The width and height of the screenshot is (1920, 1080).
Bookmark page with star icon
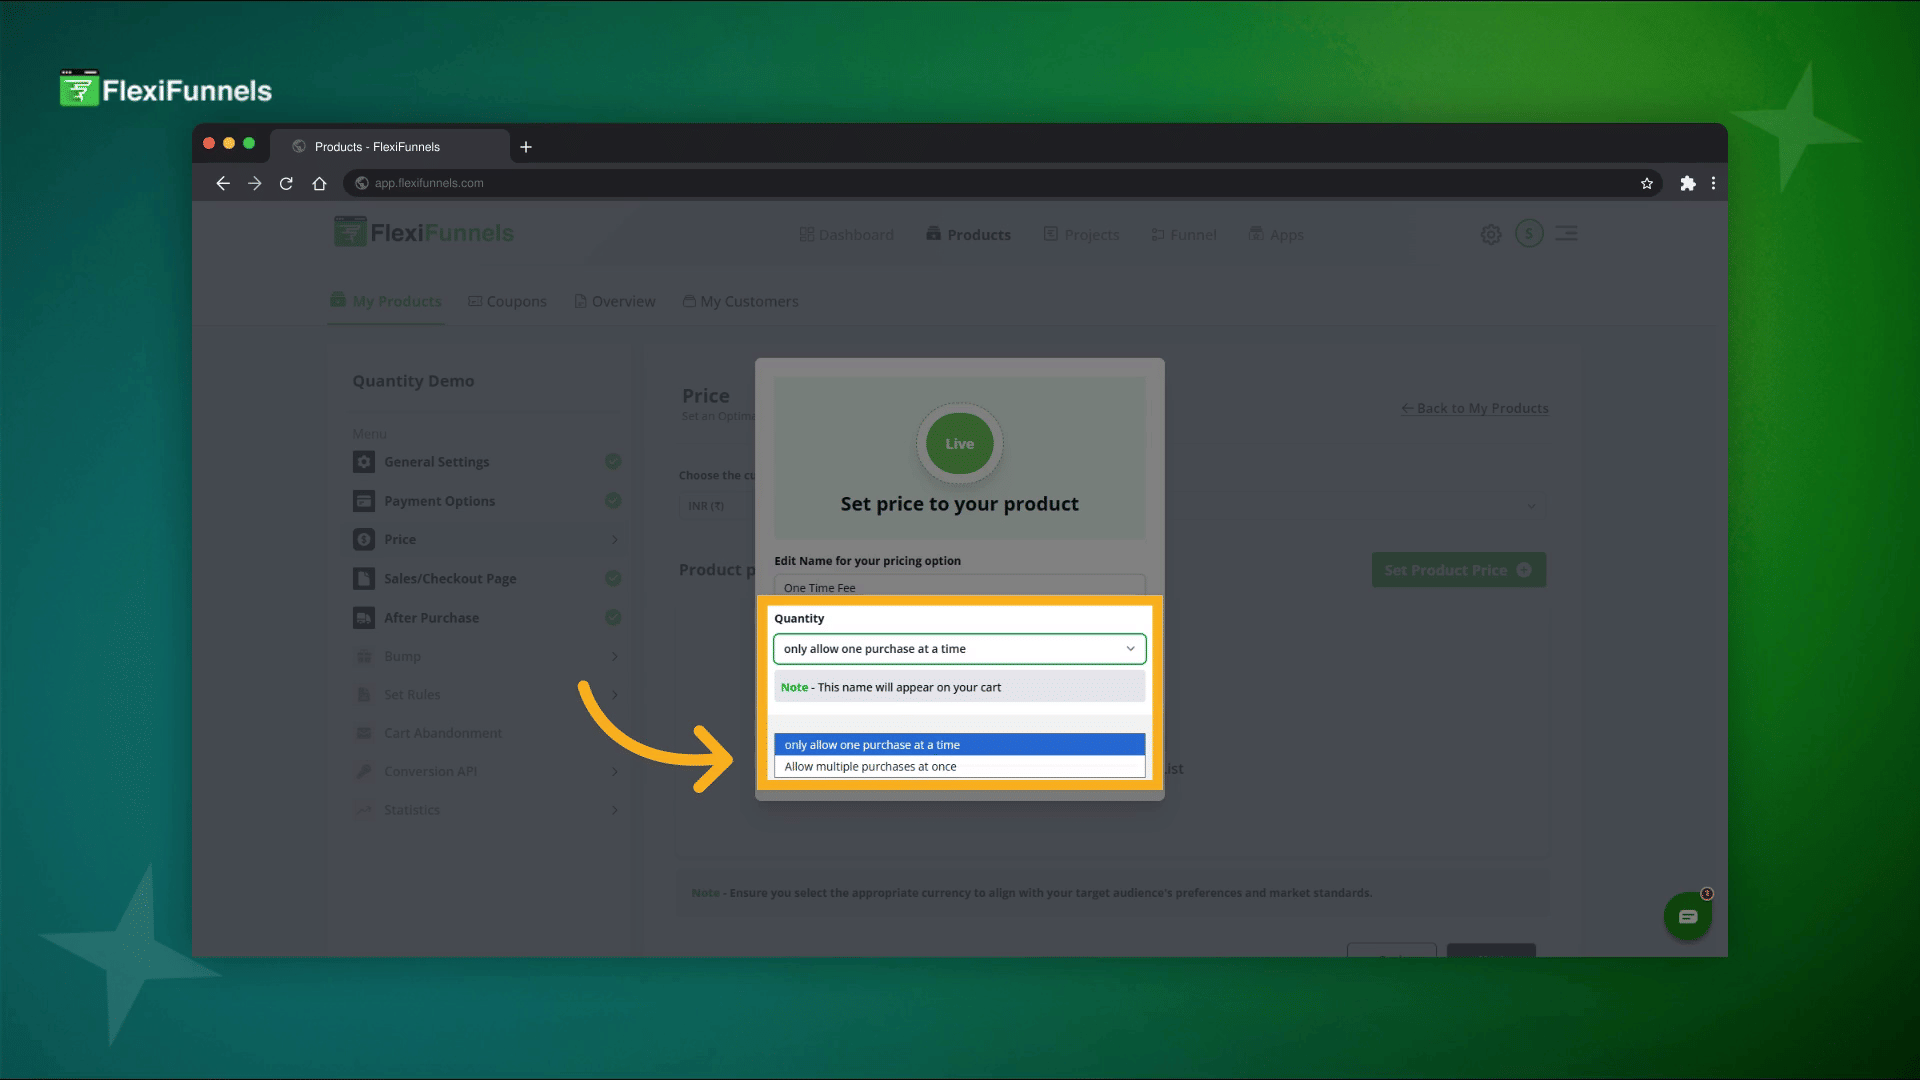1646,183
